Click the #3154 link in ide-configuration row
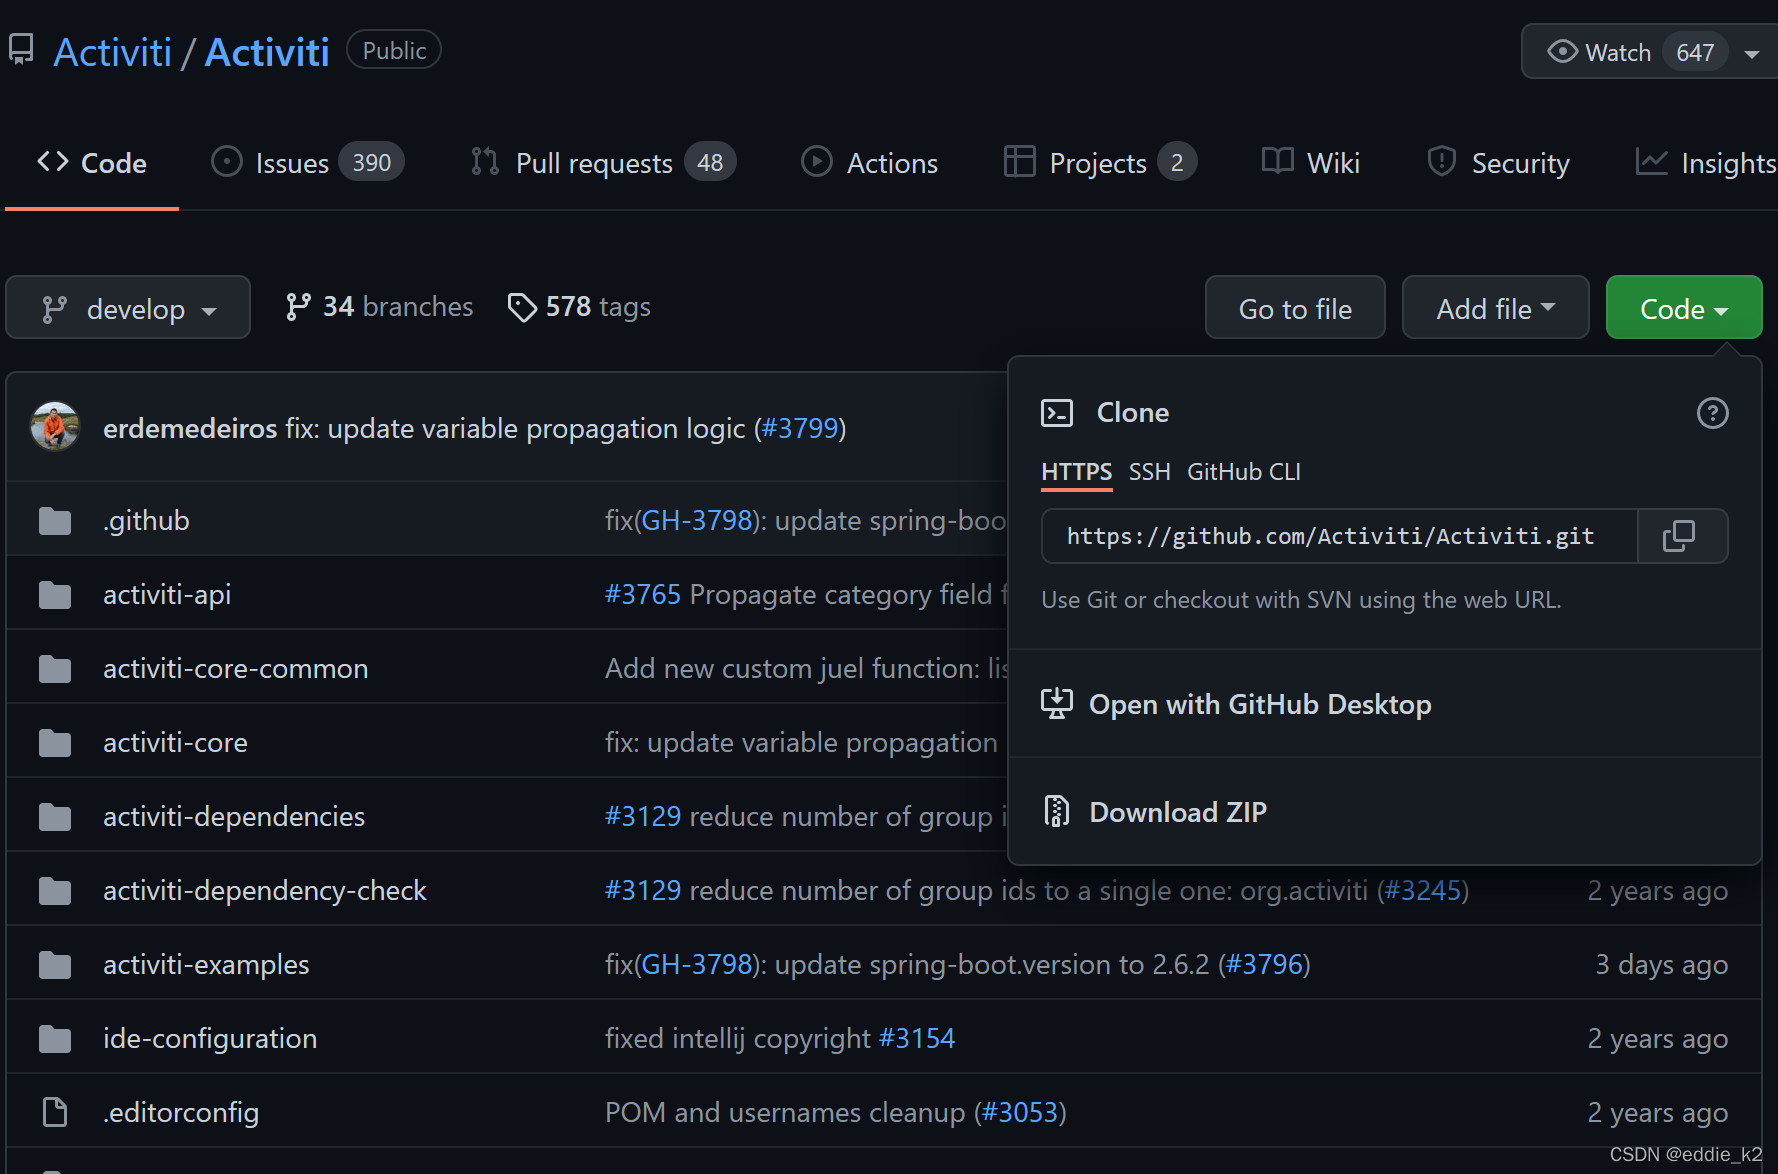1778x1174 pixels. pyautogui.click(x=917, y=1039)
